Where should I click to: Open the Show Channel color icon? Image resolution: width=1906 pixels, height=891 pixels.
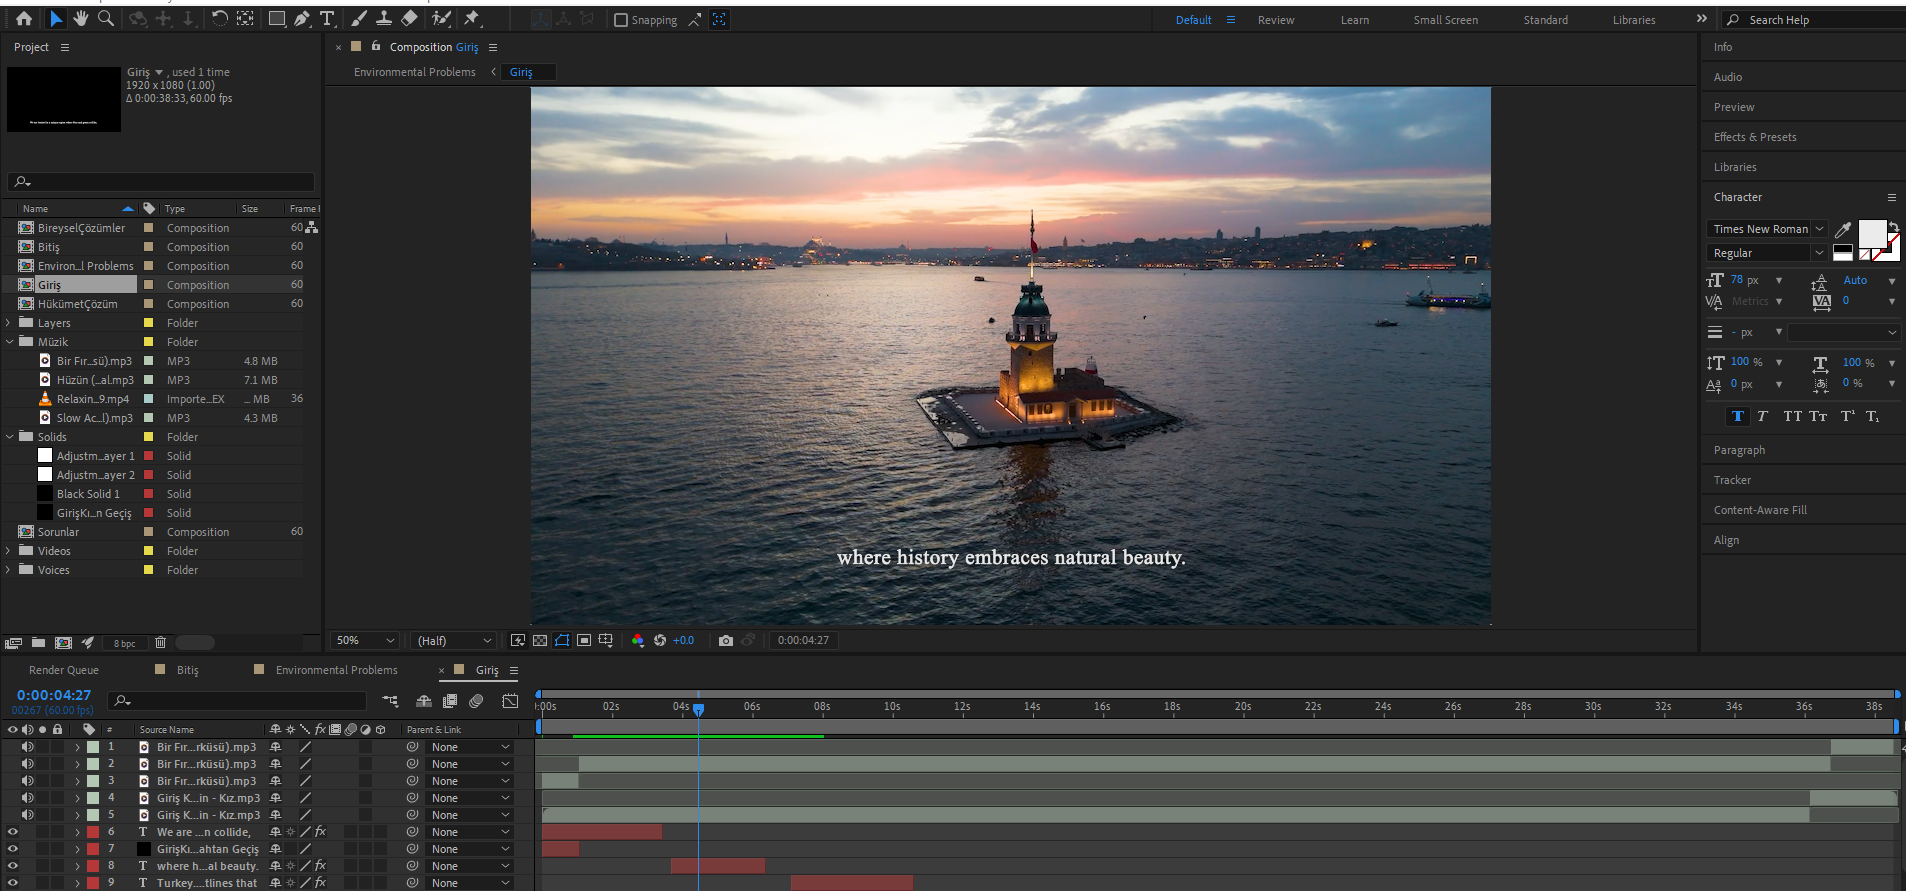(x=638, y=640)
